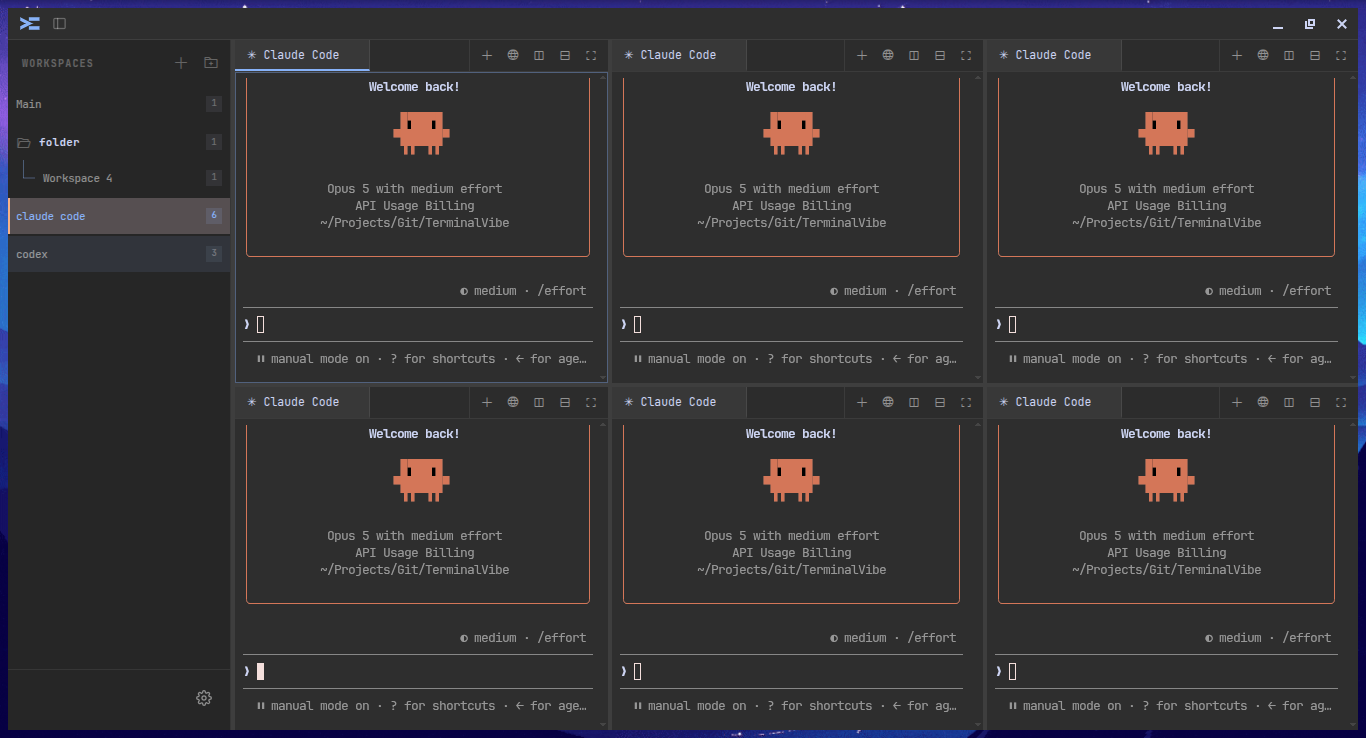The image size is (1366, 738).
Task: Split bottom-middle pane into side-by-side columns
Action: (914, 402)
